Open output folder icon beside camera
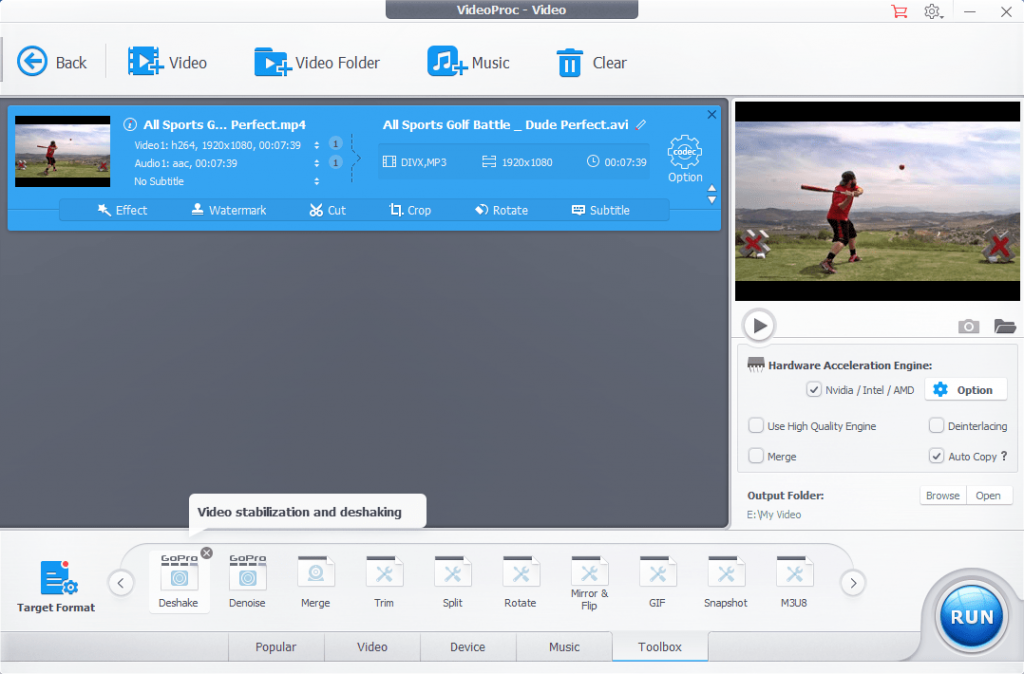The width and height of the screenshot is (1024, 674). click(1004, 326)
